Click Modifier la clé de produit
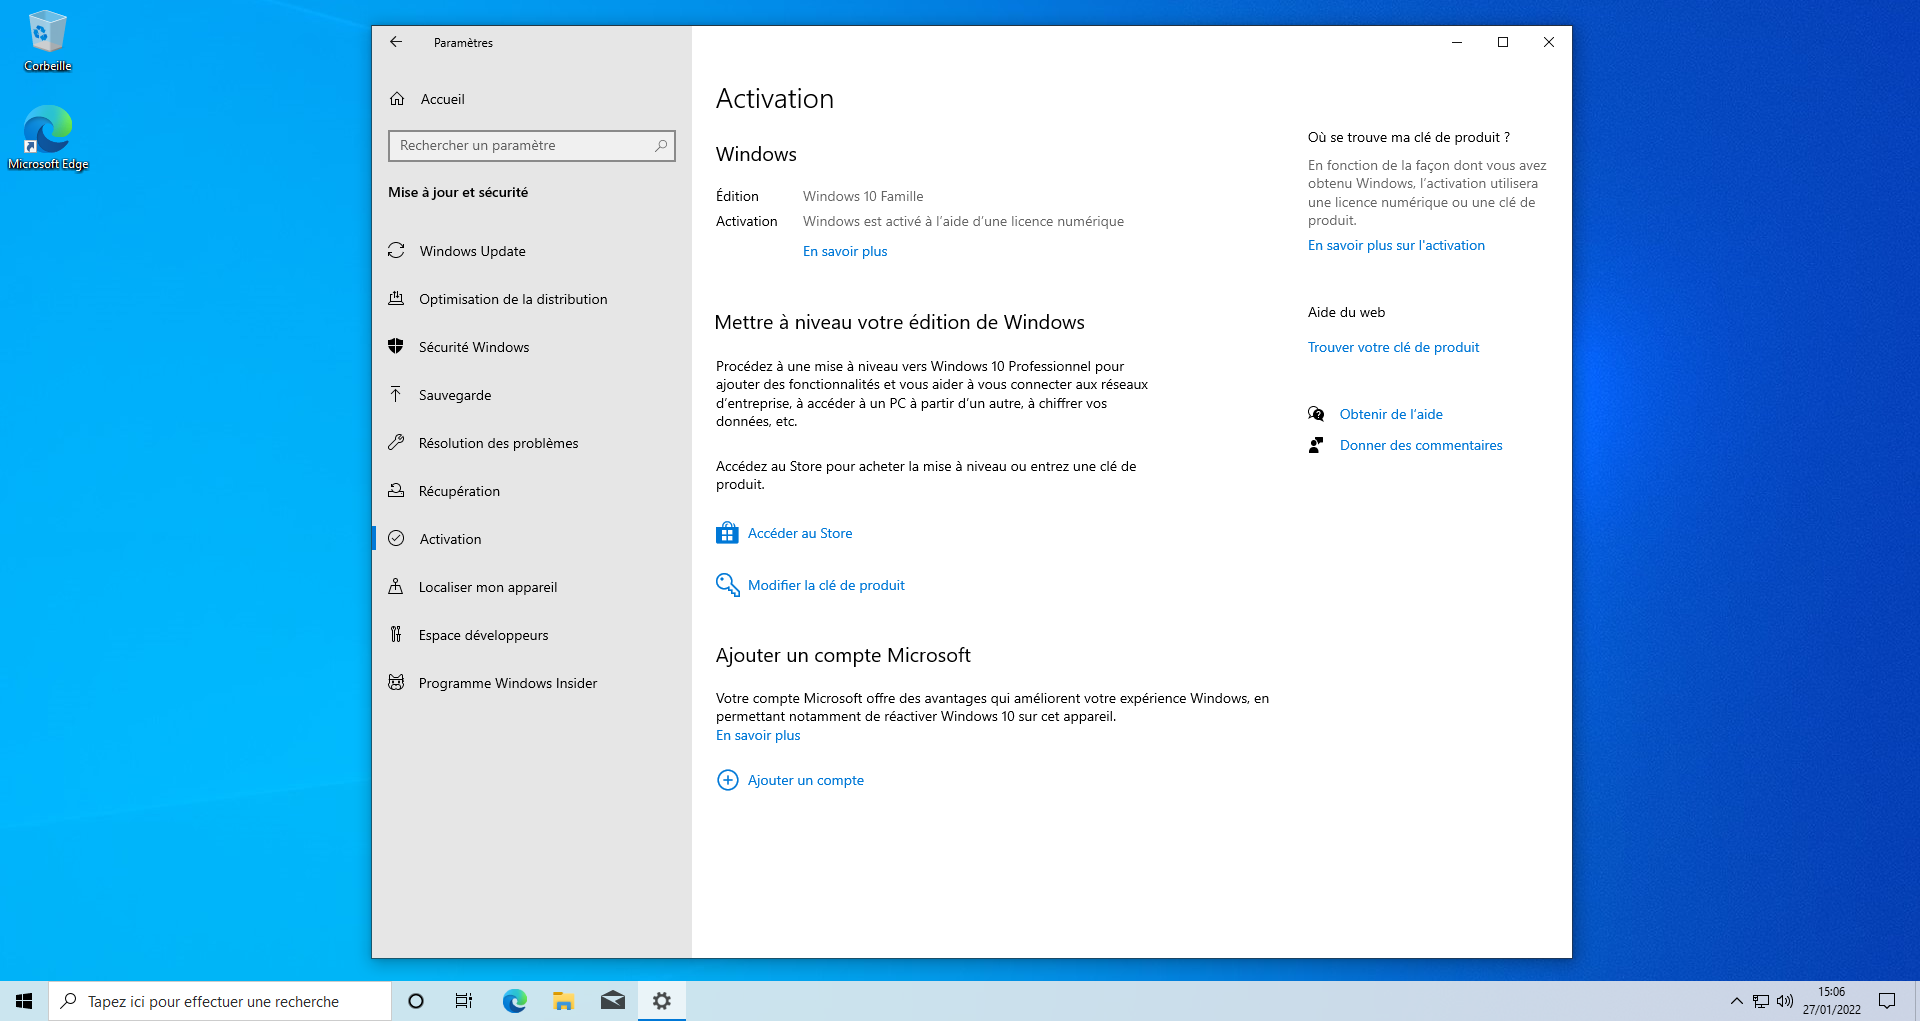The height and width of the screenshot is (1021, 1920). (x=826, y=586)
